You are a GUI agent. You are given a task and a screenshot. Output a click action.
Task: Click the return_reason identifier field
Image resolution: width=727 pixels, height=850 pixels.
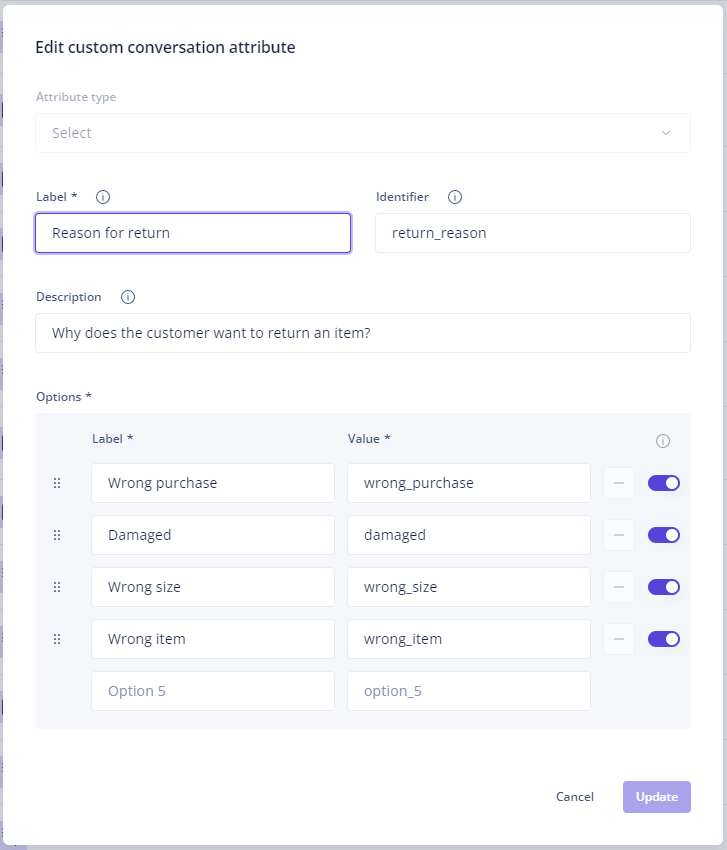tap(533, 233)
